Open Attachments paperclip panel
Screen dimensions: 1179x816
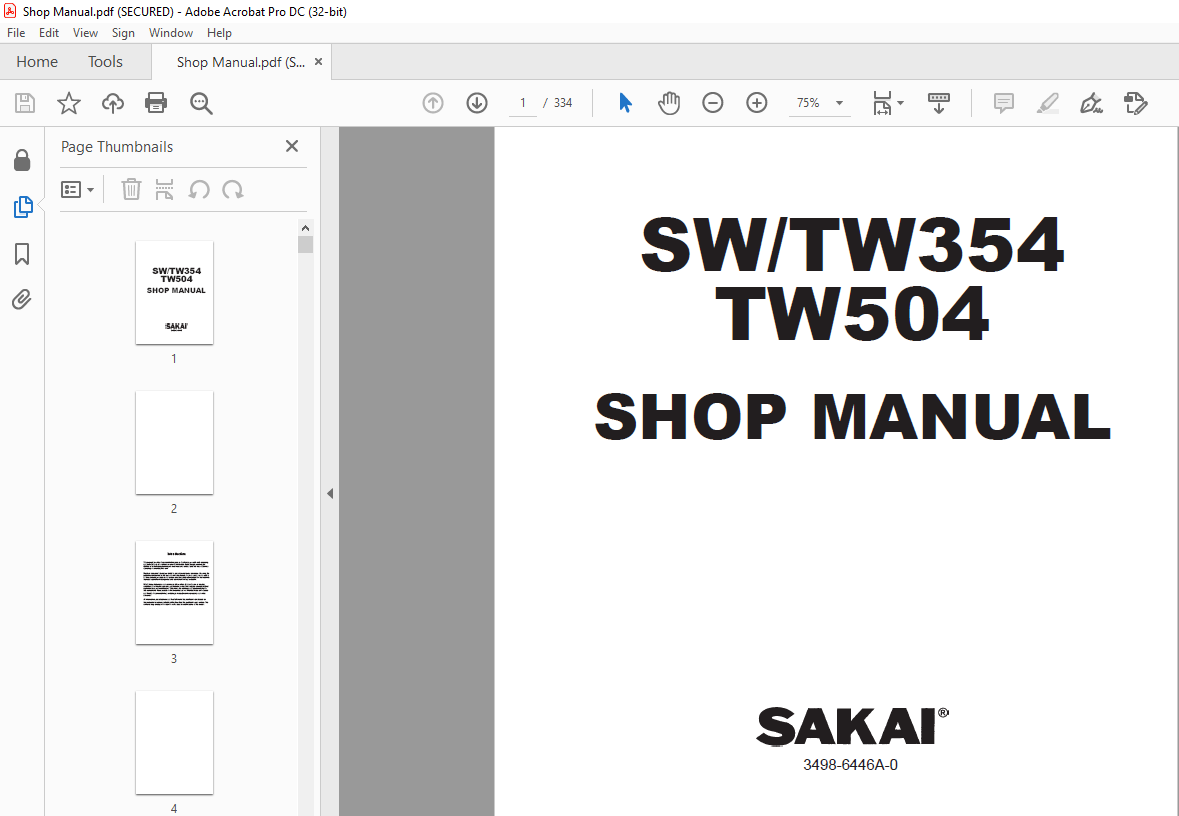point(22,300)
